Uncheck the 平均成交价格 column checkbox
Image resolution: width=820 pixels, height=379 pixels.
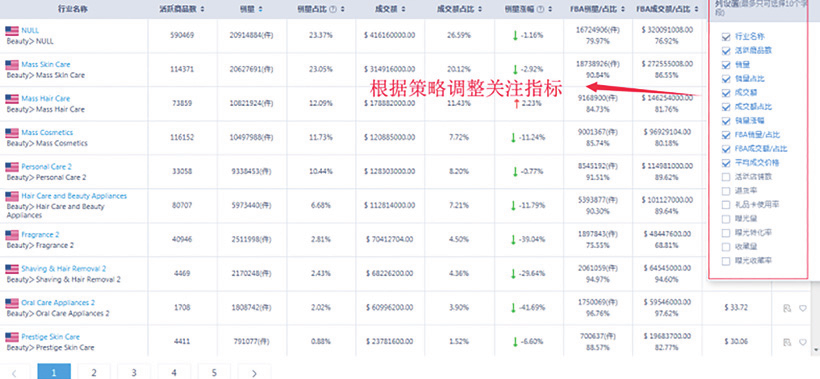pos(725,163)
